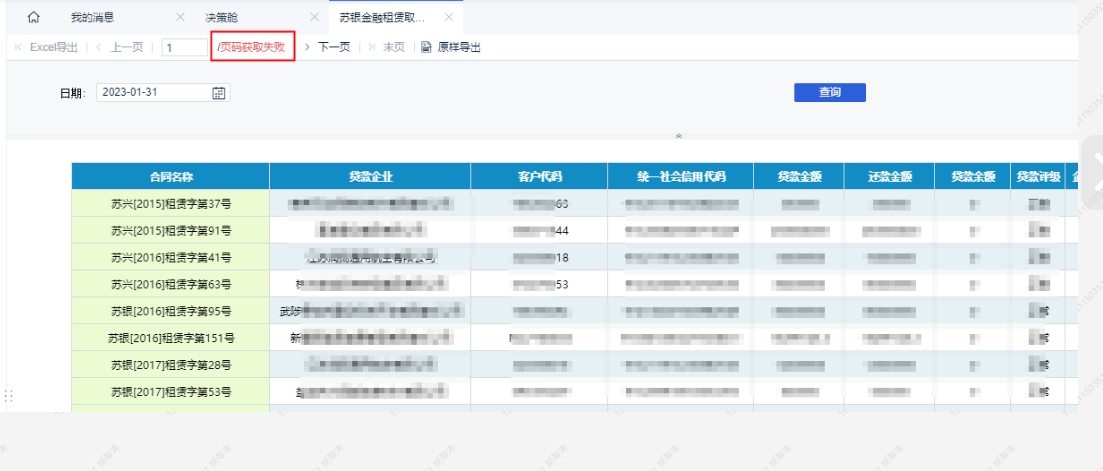This screenshot has width=1103, height=471.
Task: Select the 苏银金融租赁取... tab
Action: pos(382,18)
